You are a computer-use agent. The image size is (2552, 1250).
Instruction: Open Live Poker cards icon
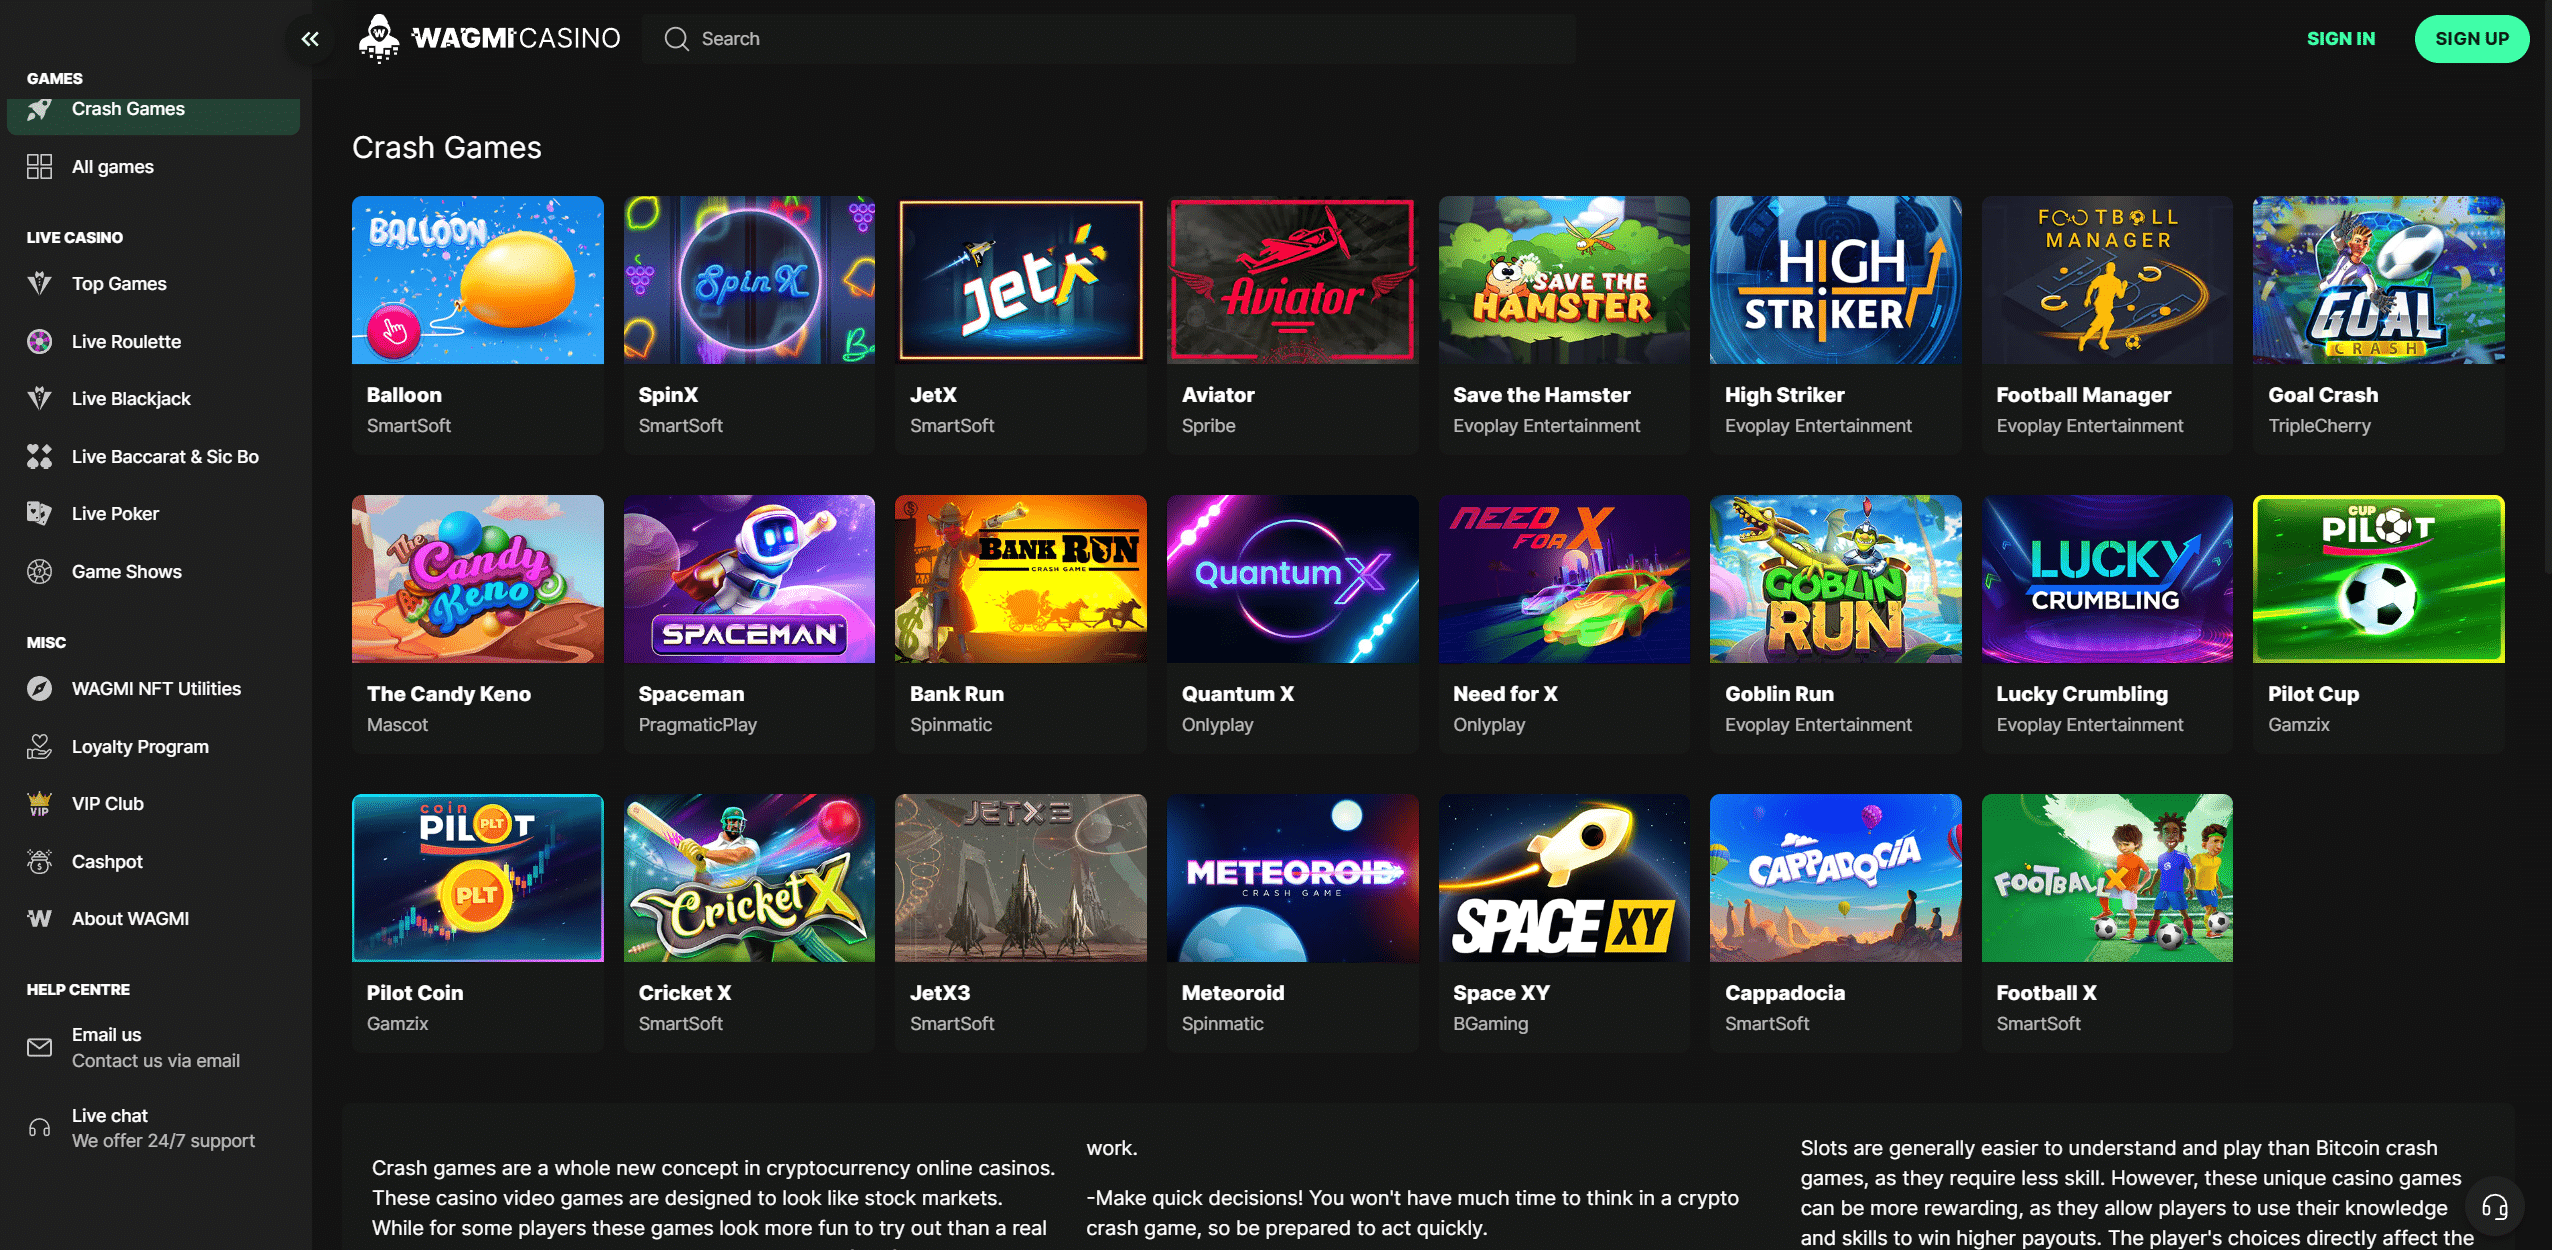(x=39, y=514)
